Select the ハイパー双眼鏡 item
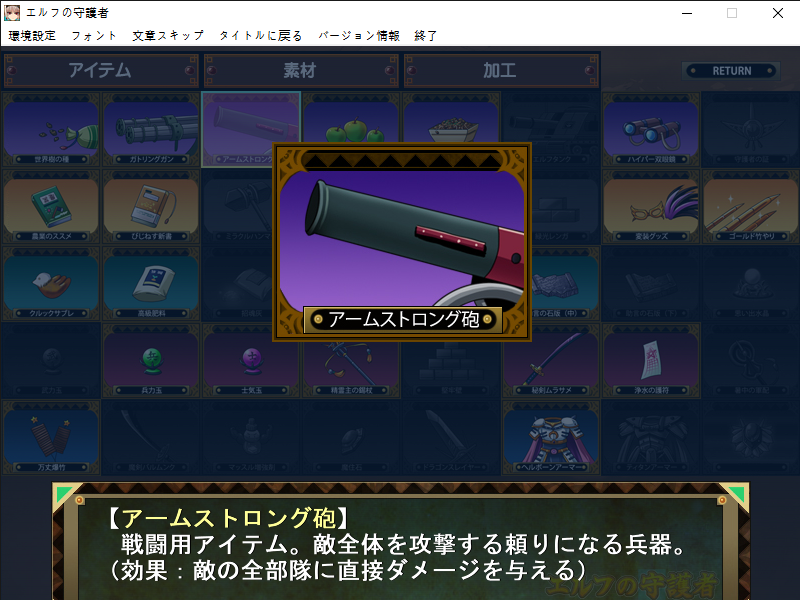Screen dimensions: 800x600 pos(651,130)
